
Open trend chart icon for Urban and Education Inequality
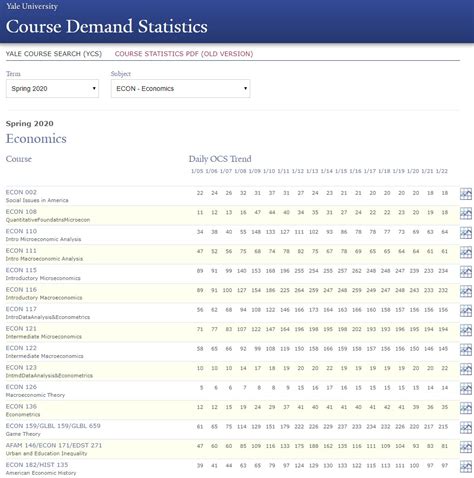tap(466, 447)
